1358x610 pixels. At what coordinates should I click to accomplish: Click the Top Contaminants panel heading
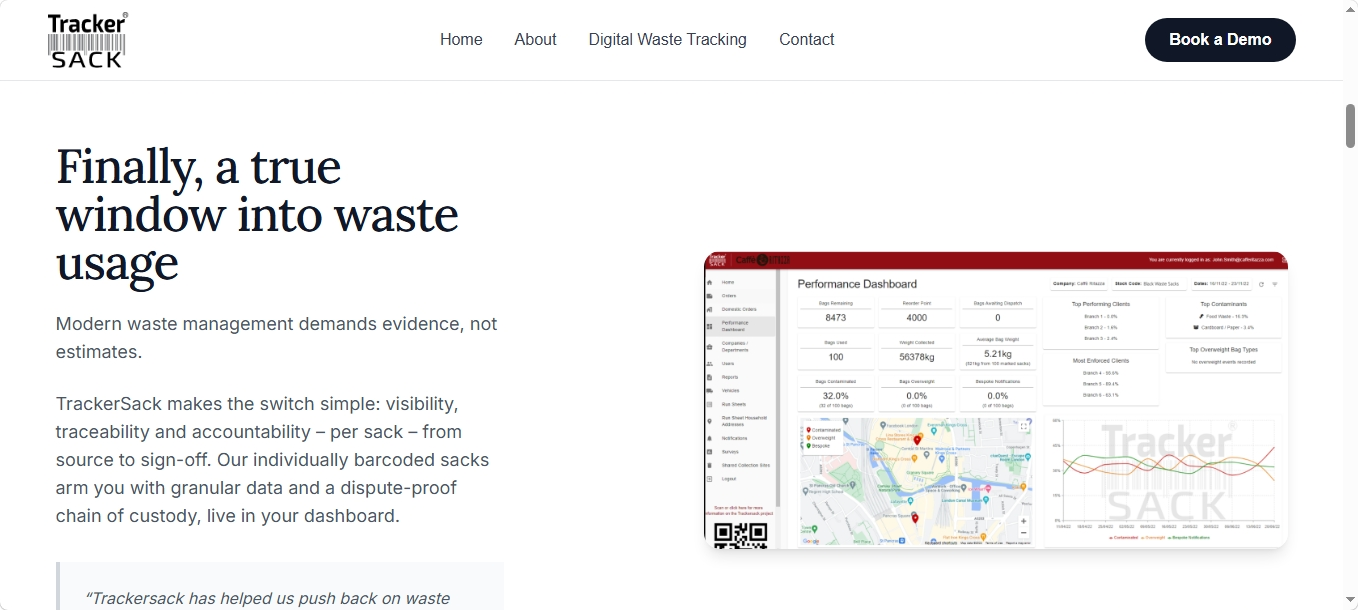pos(1223,304)
